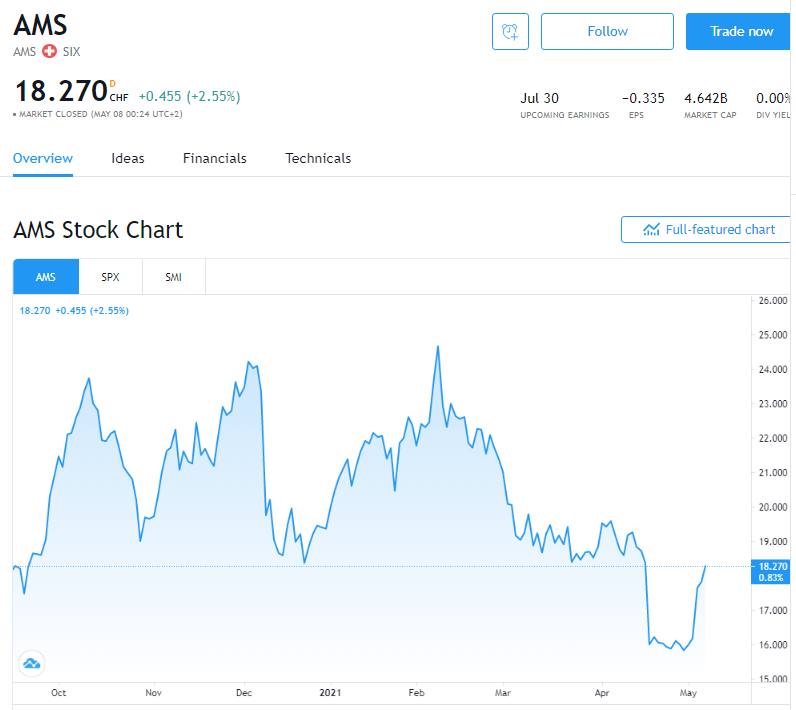Viewport: 796px width, 710px height.
Task: Click the Dec label on time axis
Action: pyautogui.click(x=244, y=693)
